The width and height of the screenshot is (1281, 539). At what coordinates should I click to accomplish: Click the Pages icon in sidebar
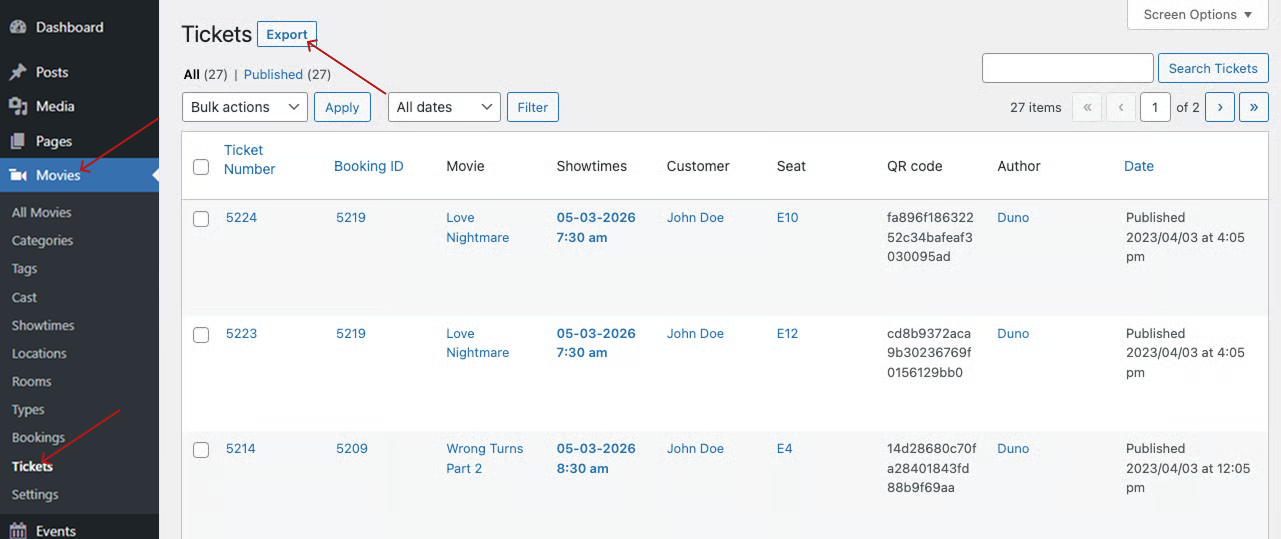pyautogui.click(x=18, y=141)
